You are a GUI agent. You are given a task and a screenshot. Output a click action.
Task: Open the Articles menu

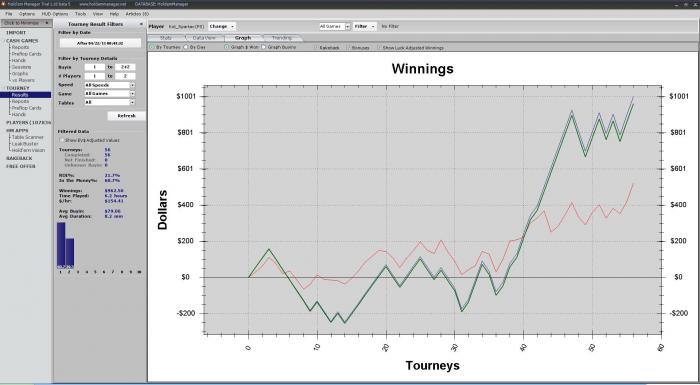pos(137,14)
